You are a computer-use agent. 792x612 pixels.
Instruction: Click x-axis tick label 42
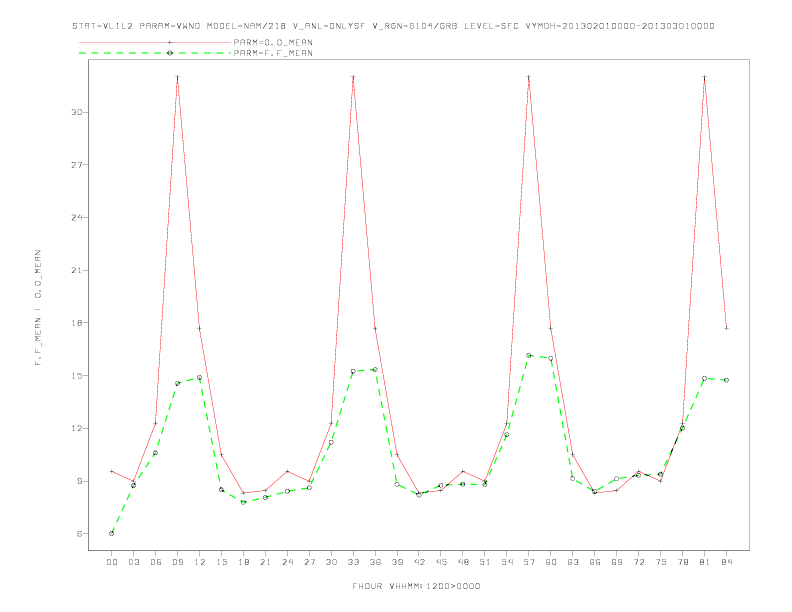coord(419,562)
